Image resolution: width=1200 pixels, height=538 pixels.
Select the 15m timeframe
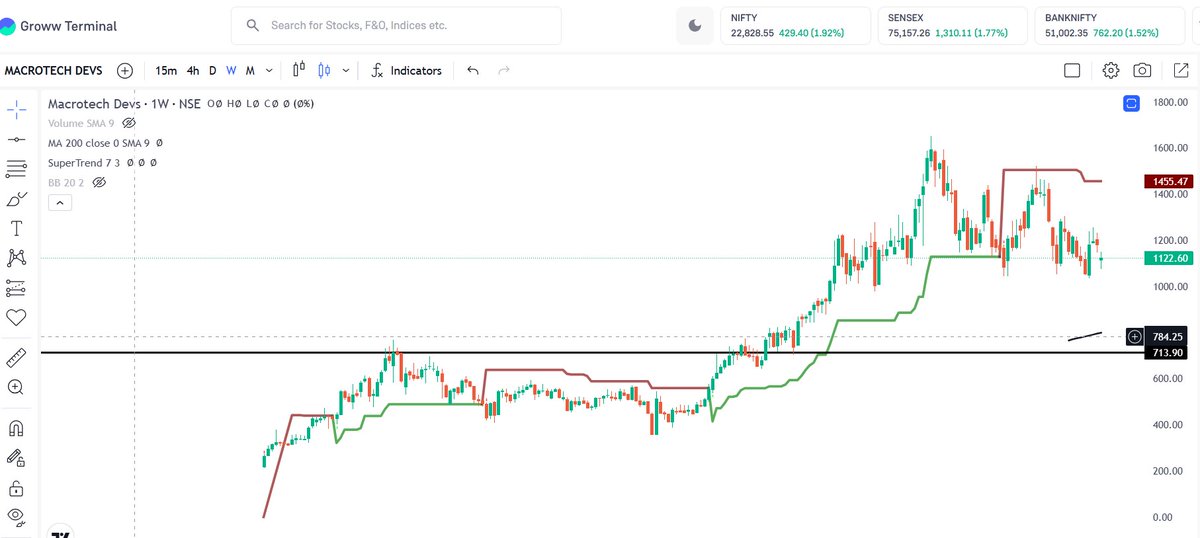pyautogui.click(x=166, y=71)
